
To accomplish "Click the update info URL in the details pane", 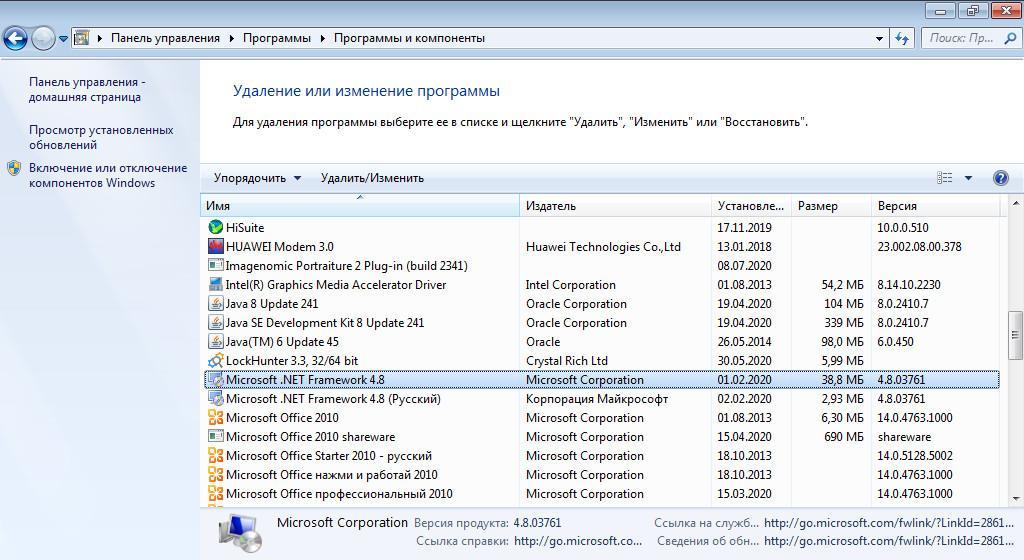I will (889, 541).
